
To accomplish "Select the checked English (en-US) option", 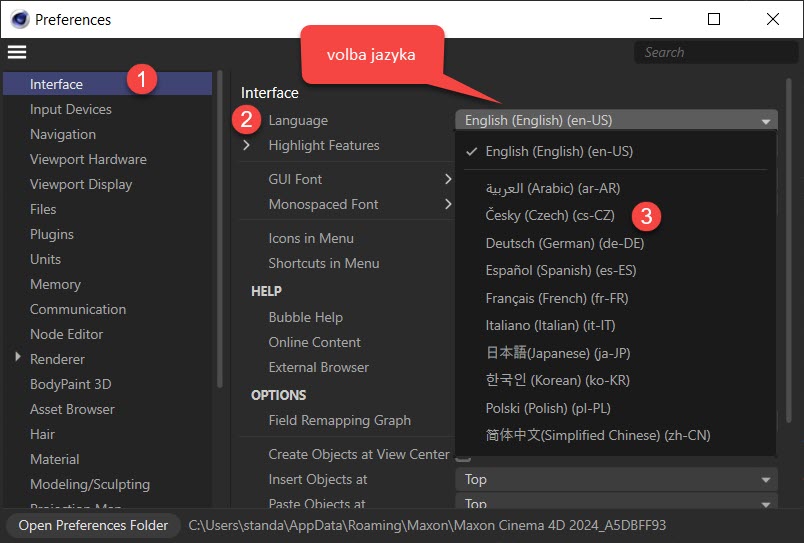I will (559, 152).
